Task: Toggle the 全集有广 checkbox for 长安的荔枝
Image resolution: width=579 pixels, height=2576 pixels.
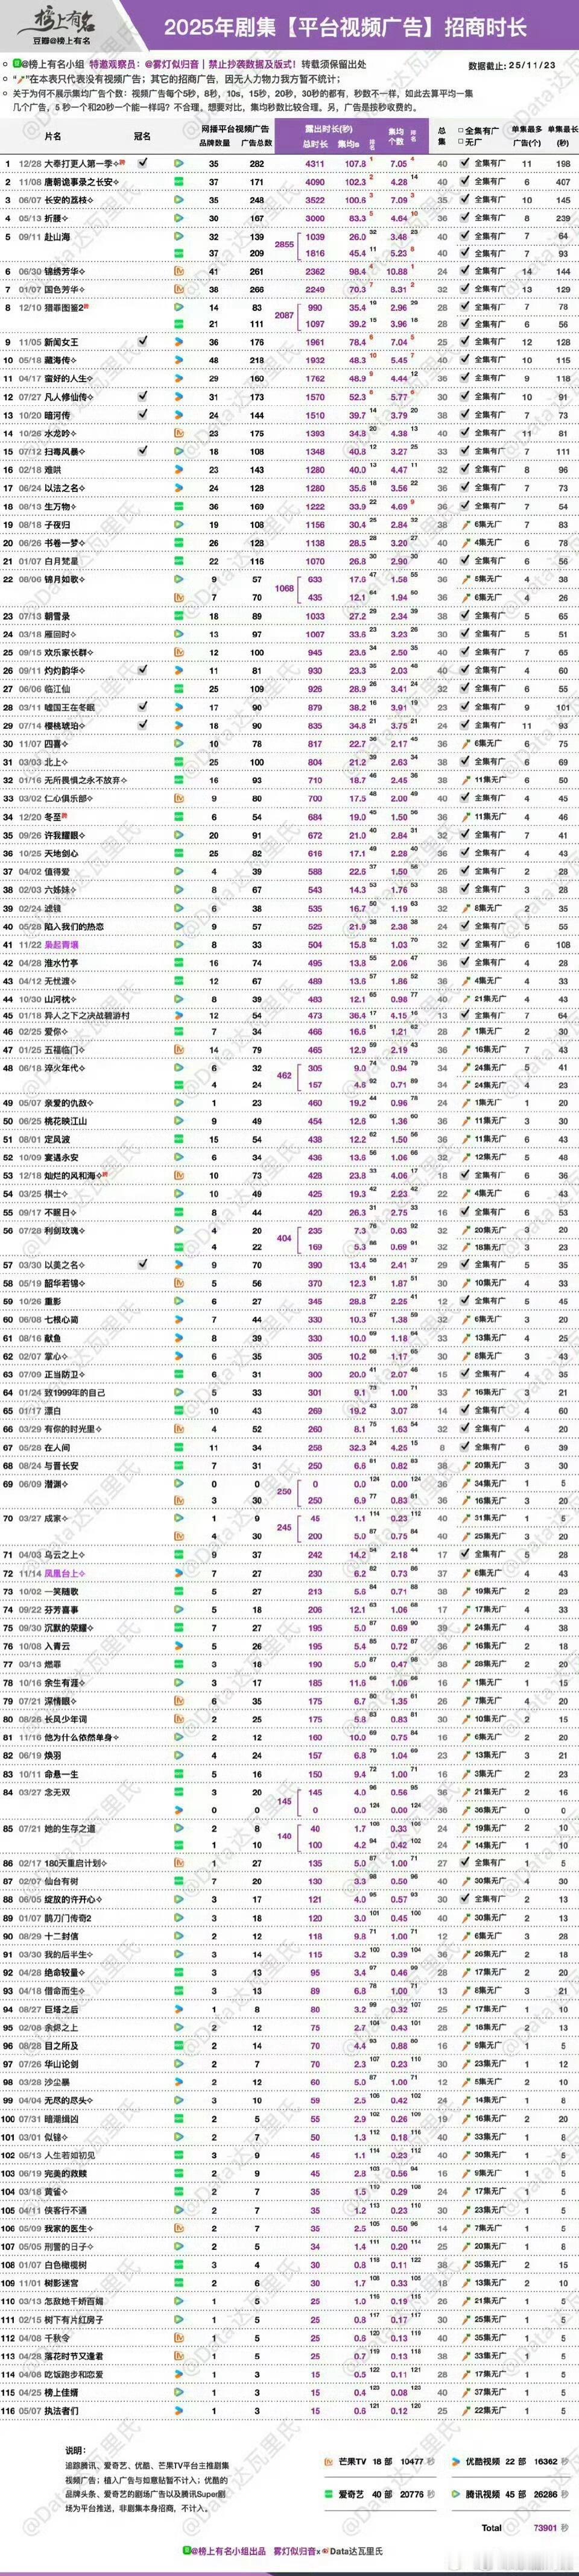Action: [465, 199]
